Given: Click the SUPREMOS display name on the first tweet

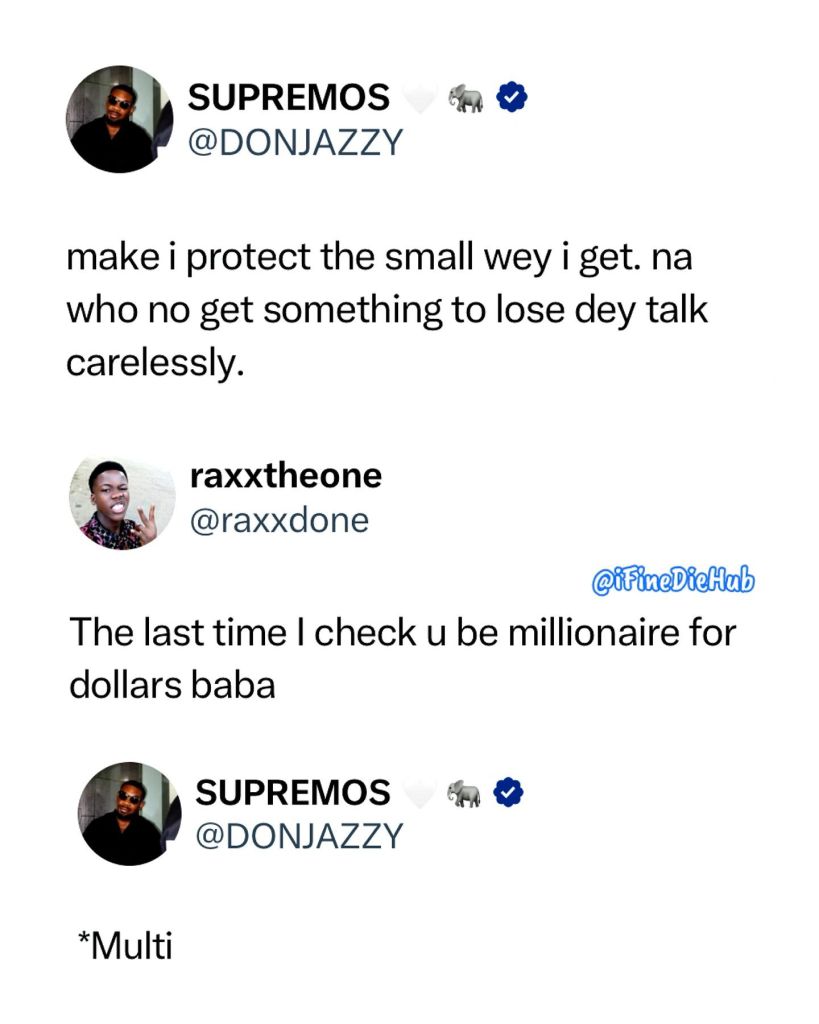Looking at the screenshot, I should (x=289, y=97).
